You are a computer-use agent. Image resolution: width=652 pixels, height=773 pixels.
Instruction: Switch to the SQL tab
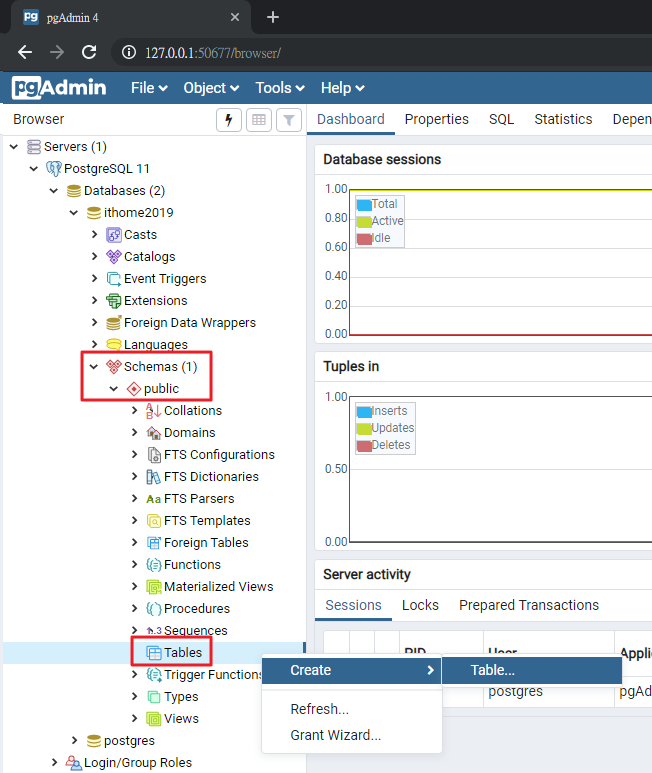pos(502,119)
